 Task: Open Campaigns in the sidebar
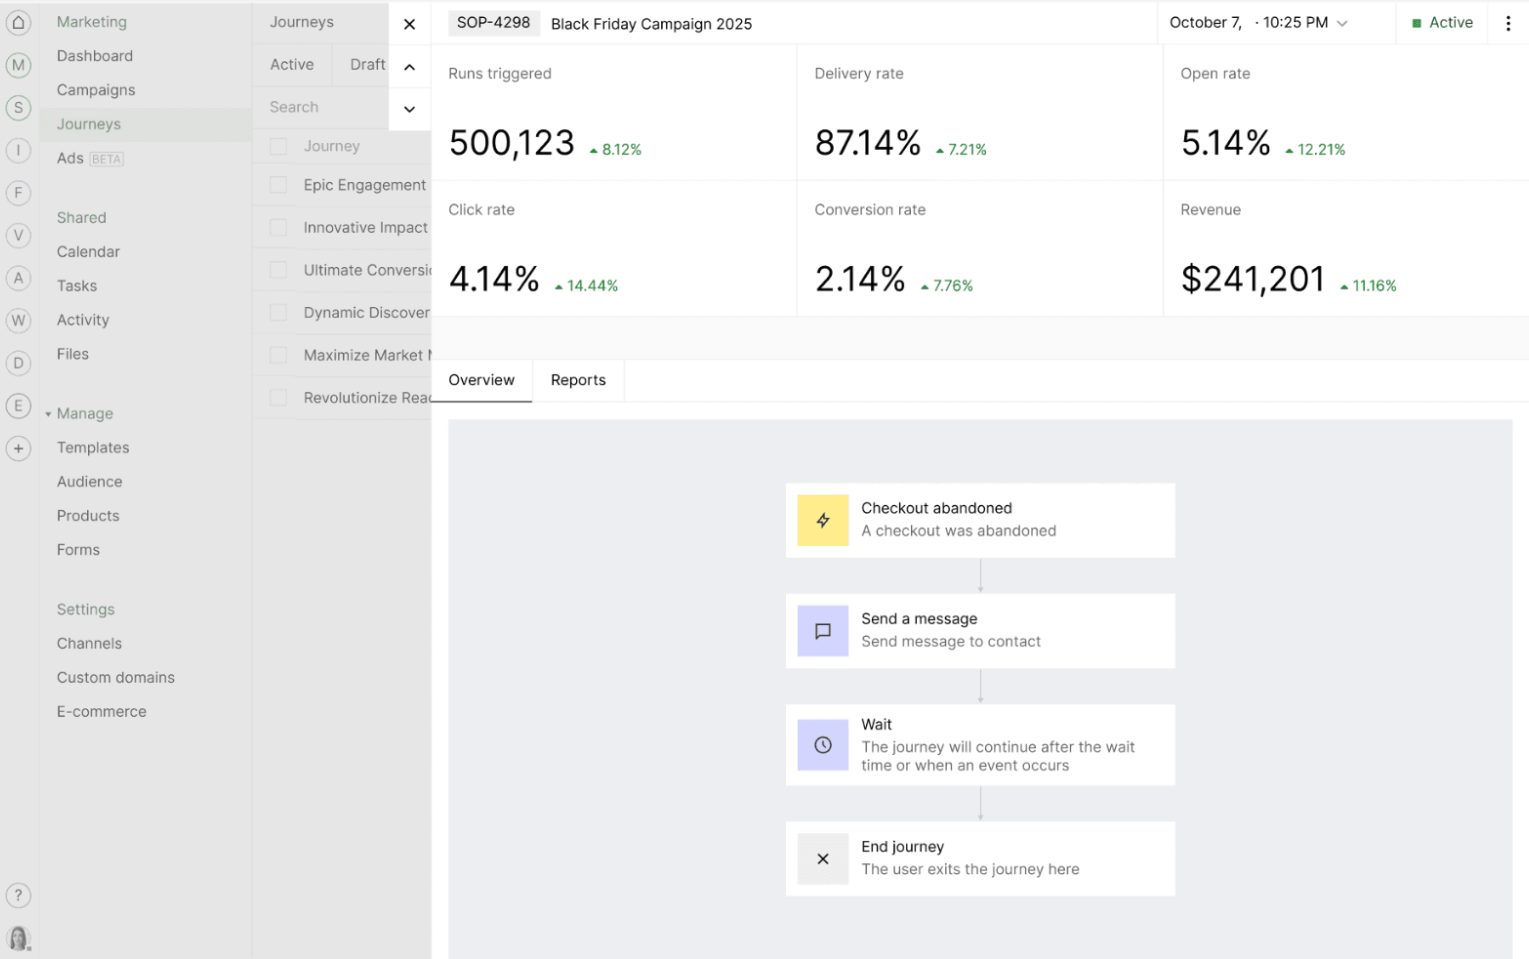(96, 90)
